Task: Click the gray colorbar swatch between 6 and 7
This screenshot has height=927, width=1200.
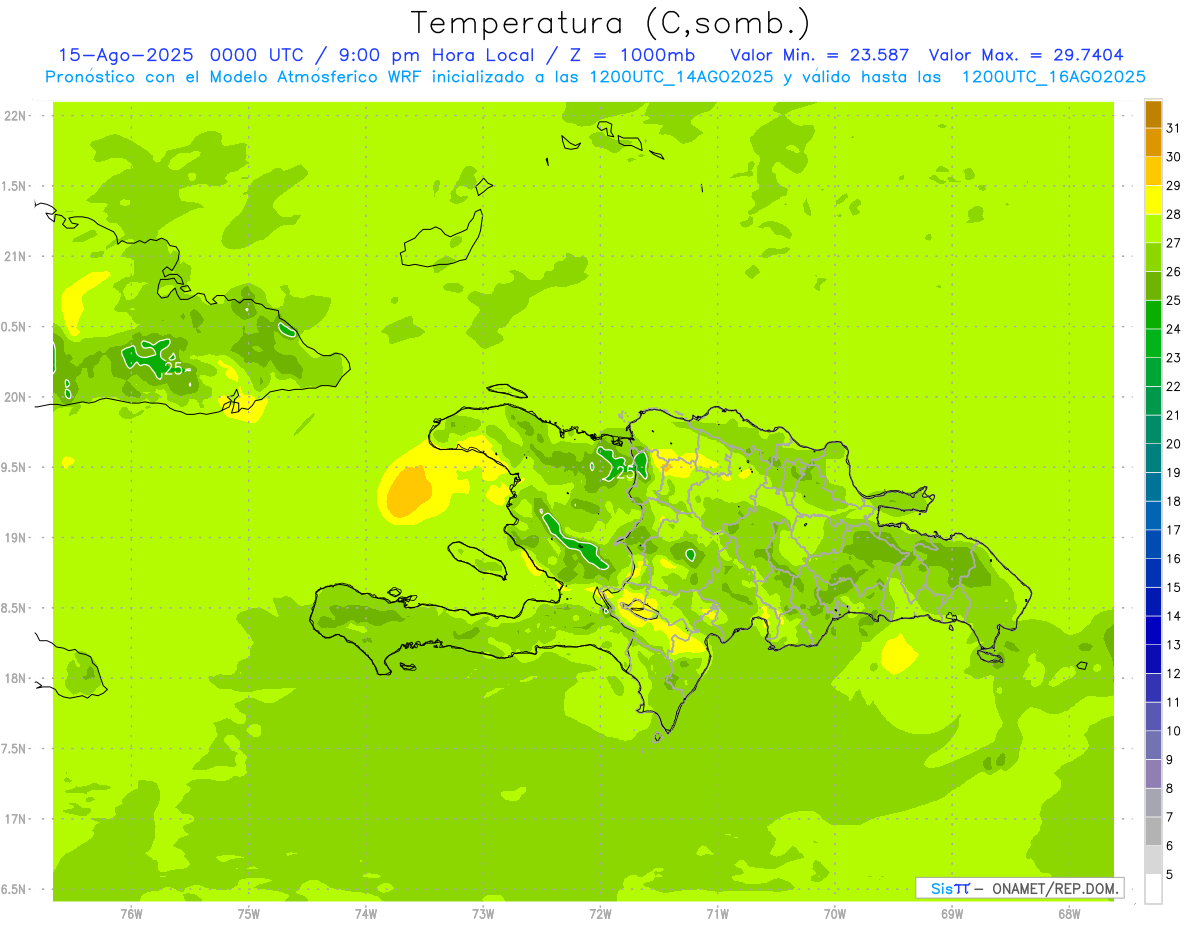Action: (x=1153, y=832)
